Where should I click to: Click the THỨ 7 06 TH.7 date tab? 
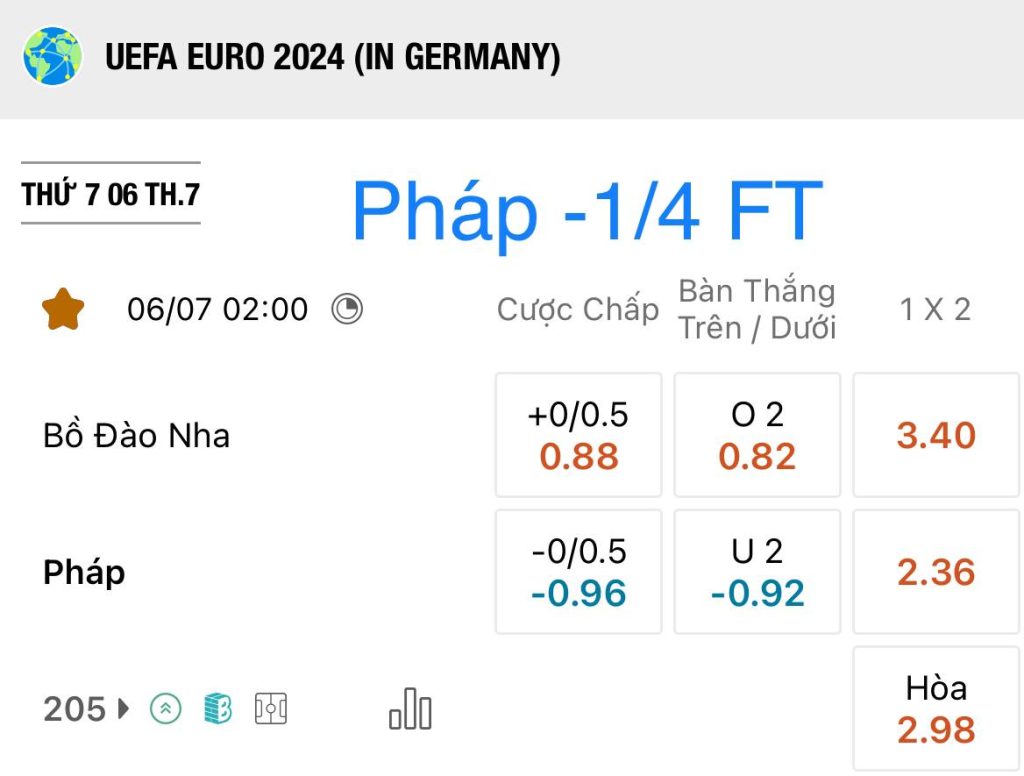(x=110, y=194)
